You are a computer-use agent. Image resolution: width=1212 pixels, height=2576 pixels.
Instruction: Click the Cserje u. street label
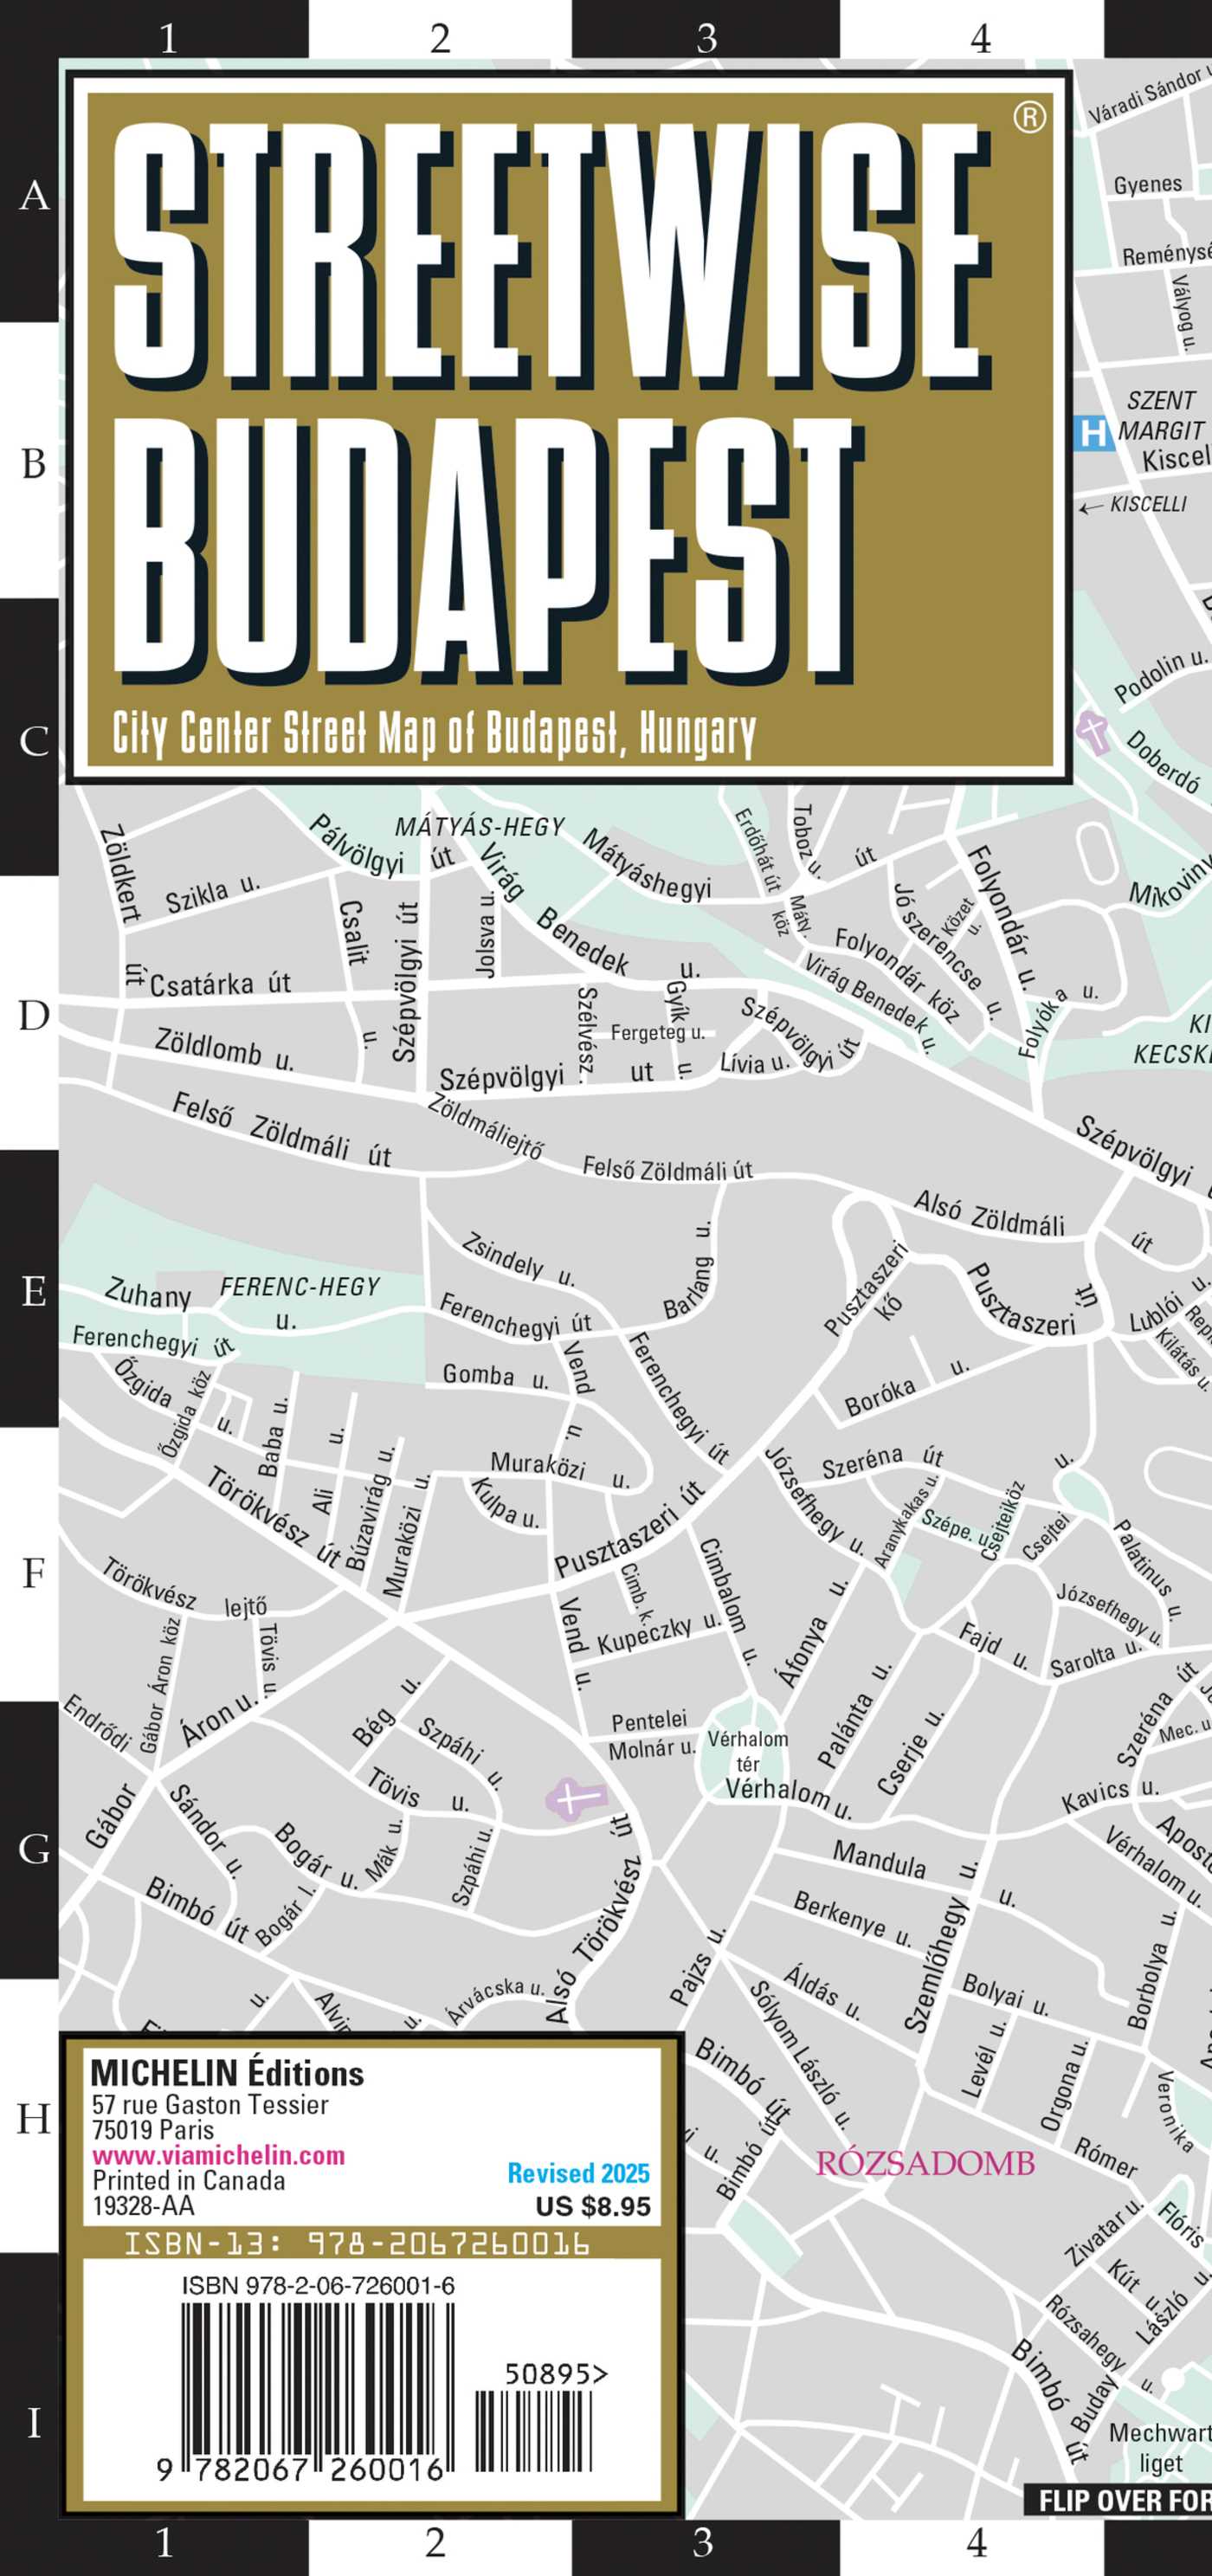[910, 1752]
